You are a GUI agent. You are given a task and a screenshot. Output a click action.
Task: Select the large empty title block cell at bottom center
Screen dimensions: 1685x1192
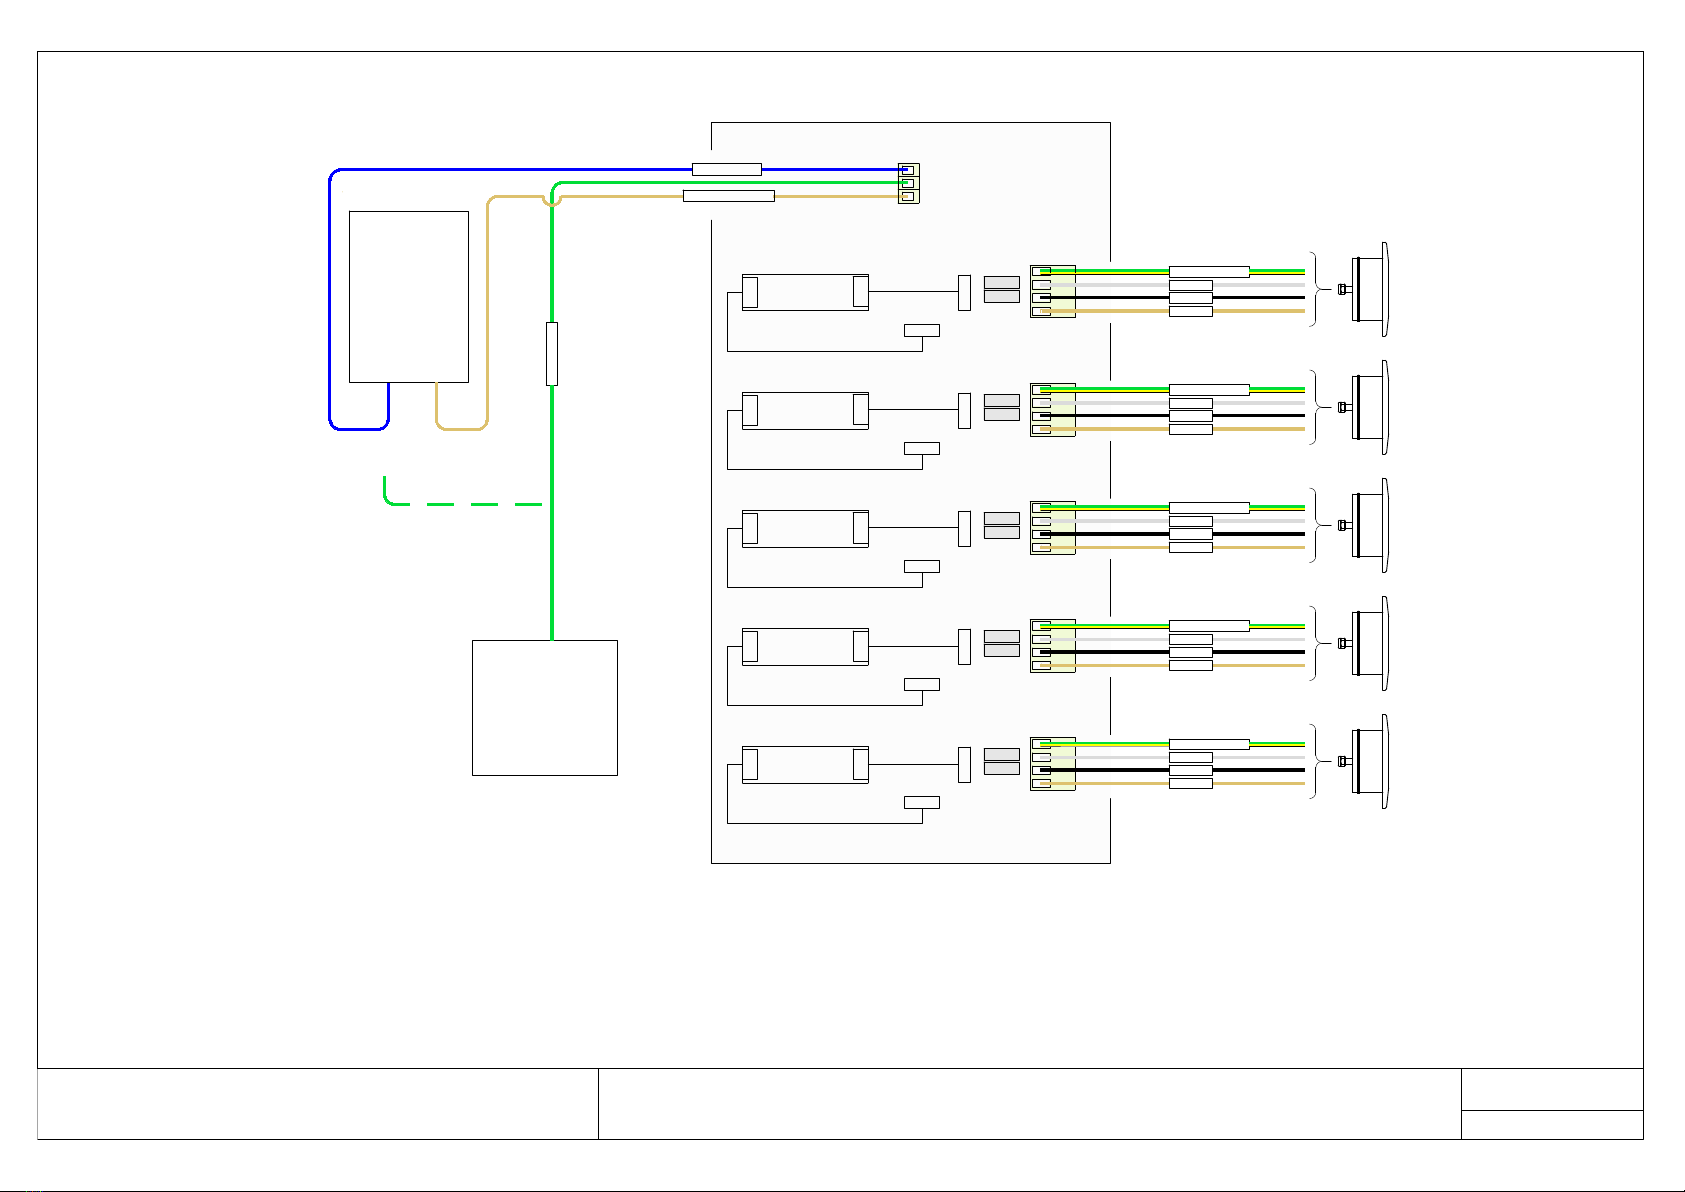(x=1030, y=1104)
